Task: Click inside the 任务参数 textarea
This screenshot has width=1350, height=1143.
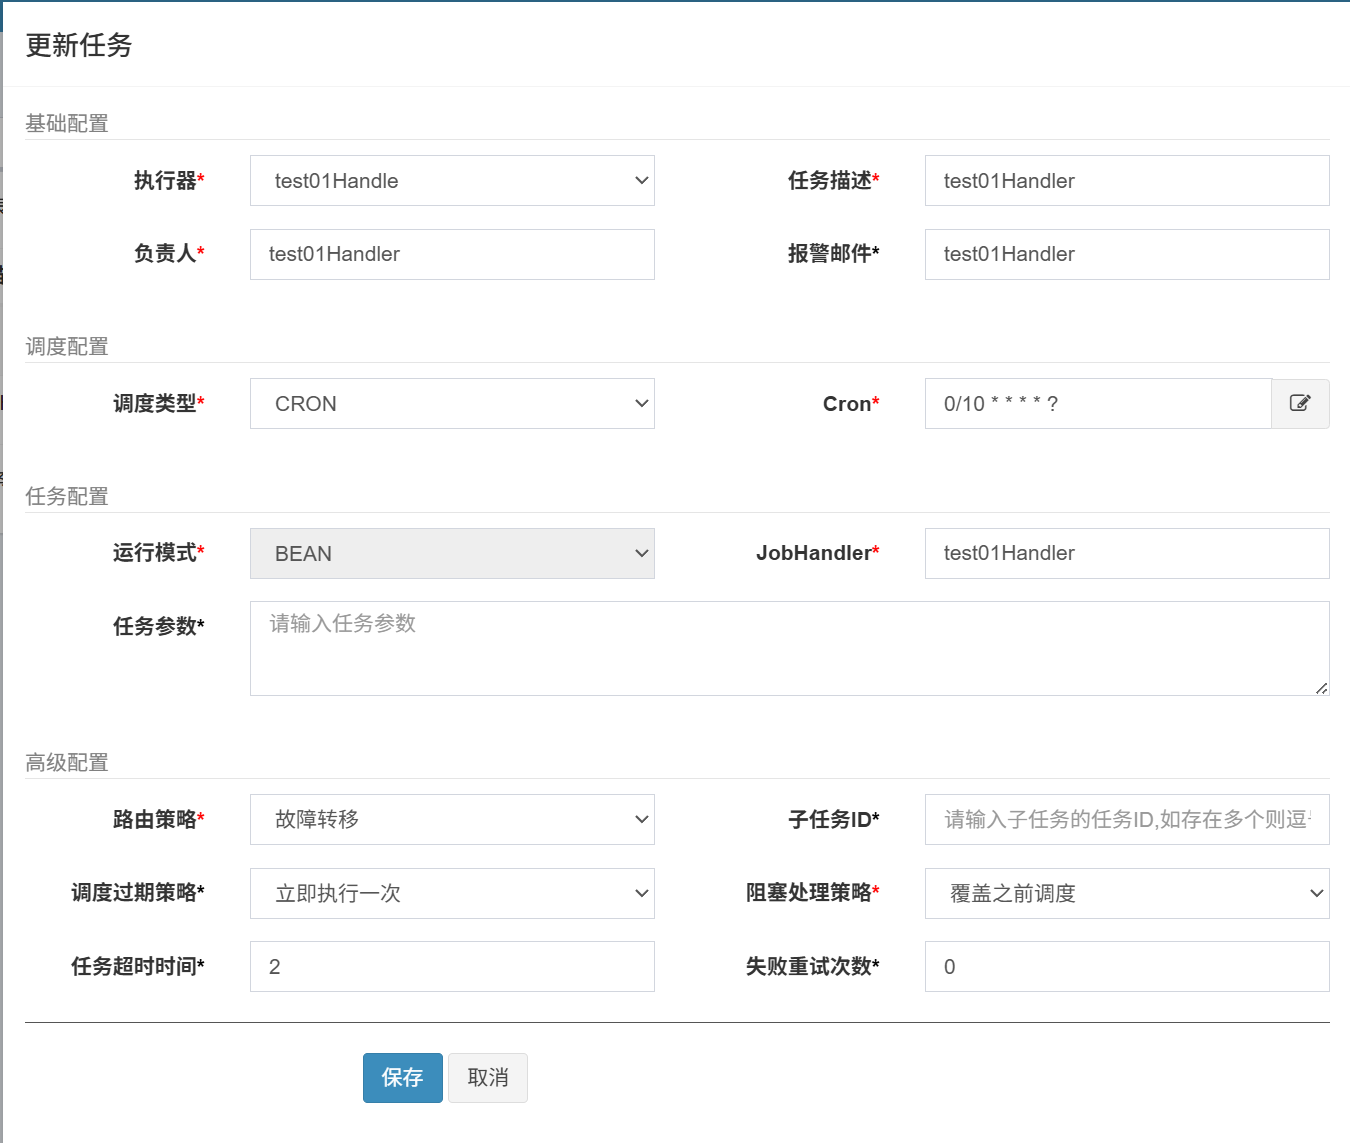Action: [789, 648]
